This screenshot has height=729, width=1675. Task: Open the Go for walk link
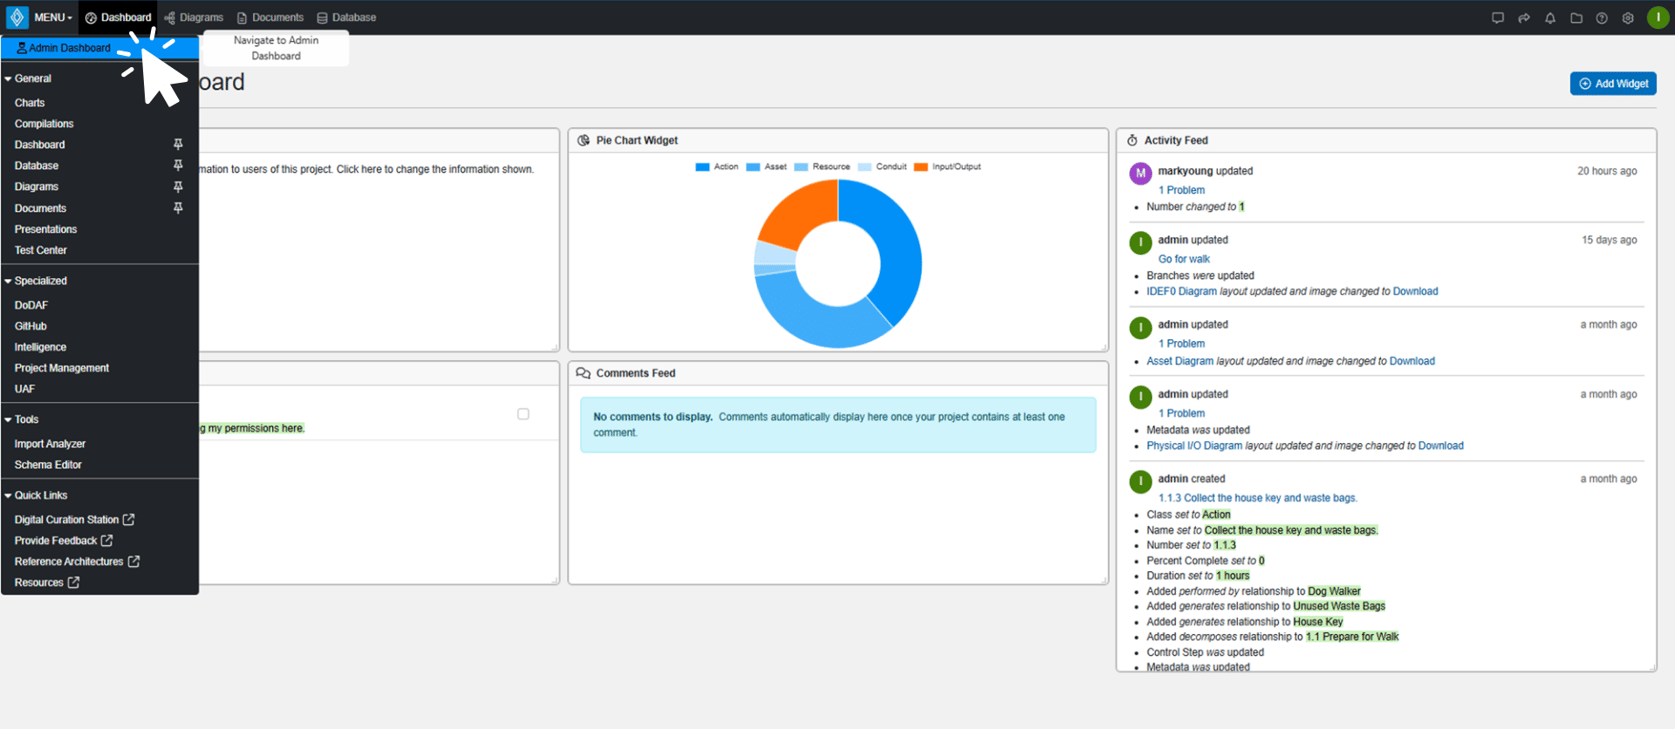pos(1184,259)
